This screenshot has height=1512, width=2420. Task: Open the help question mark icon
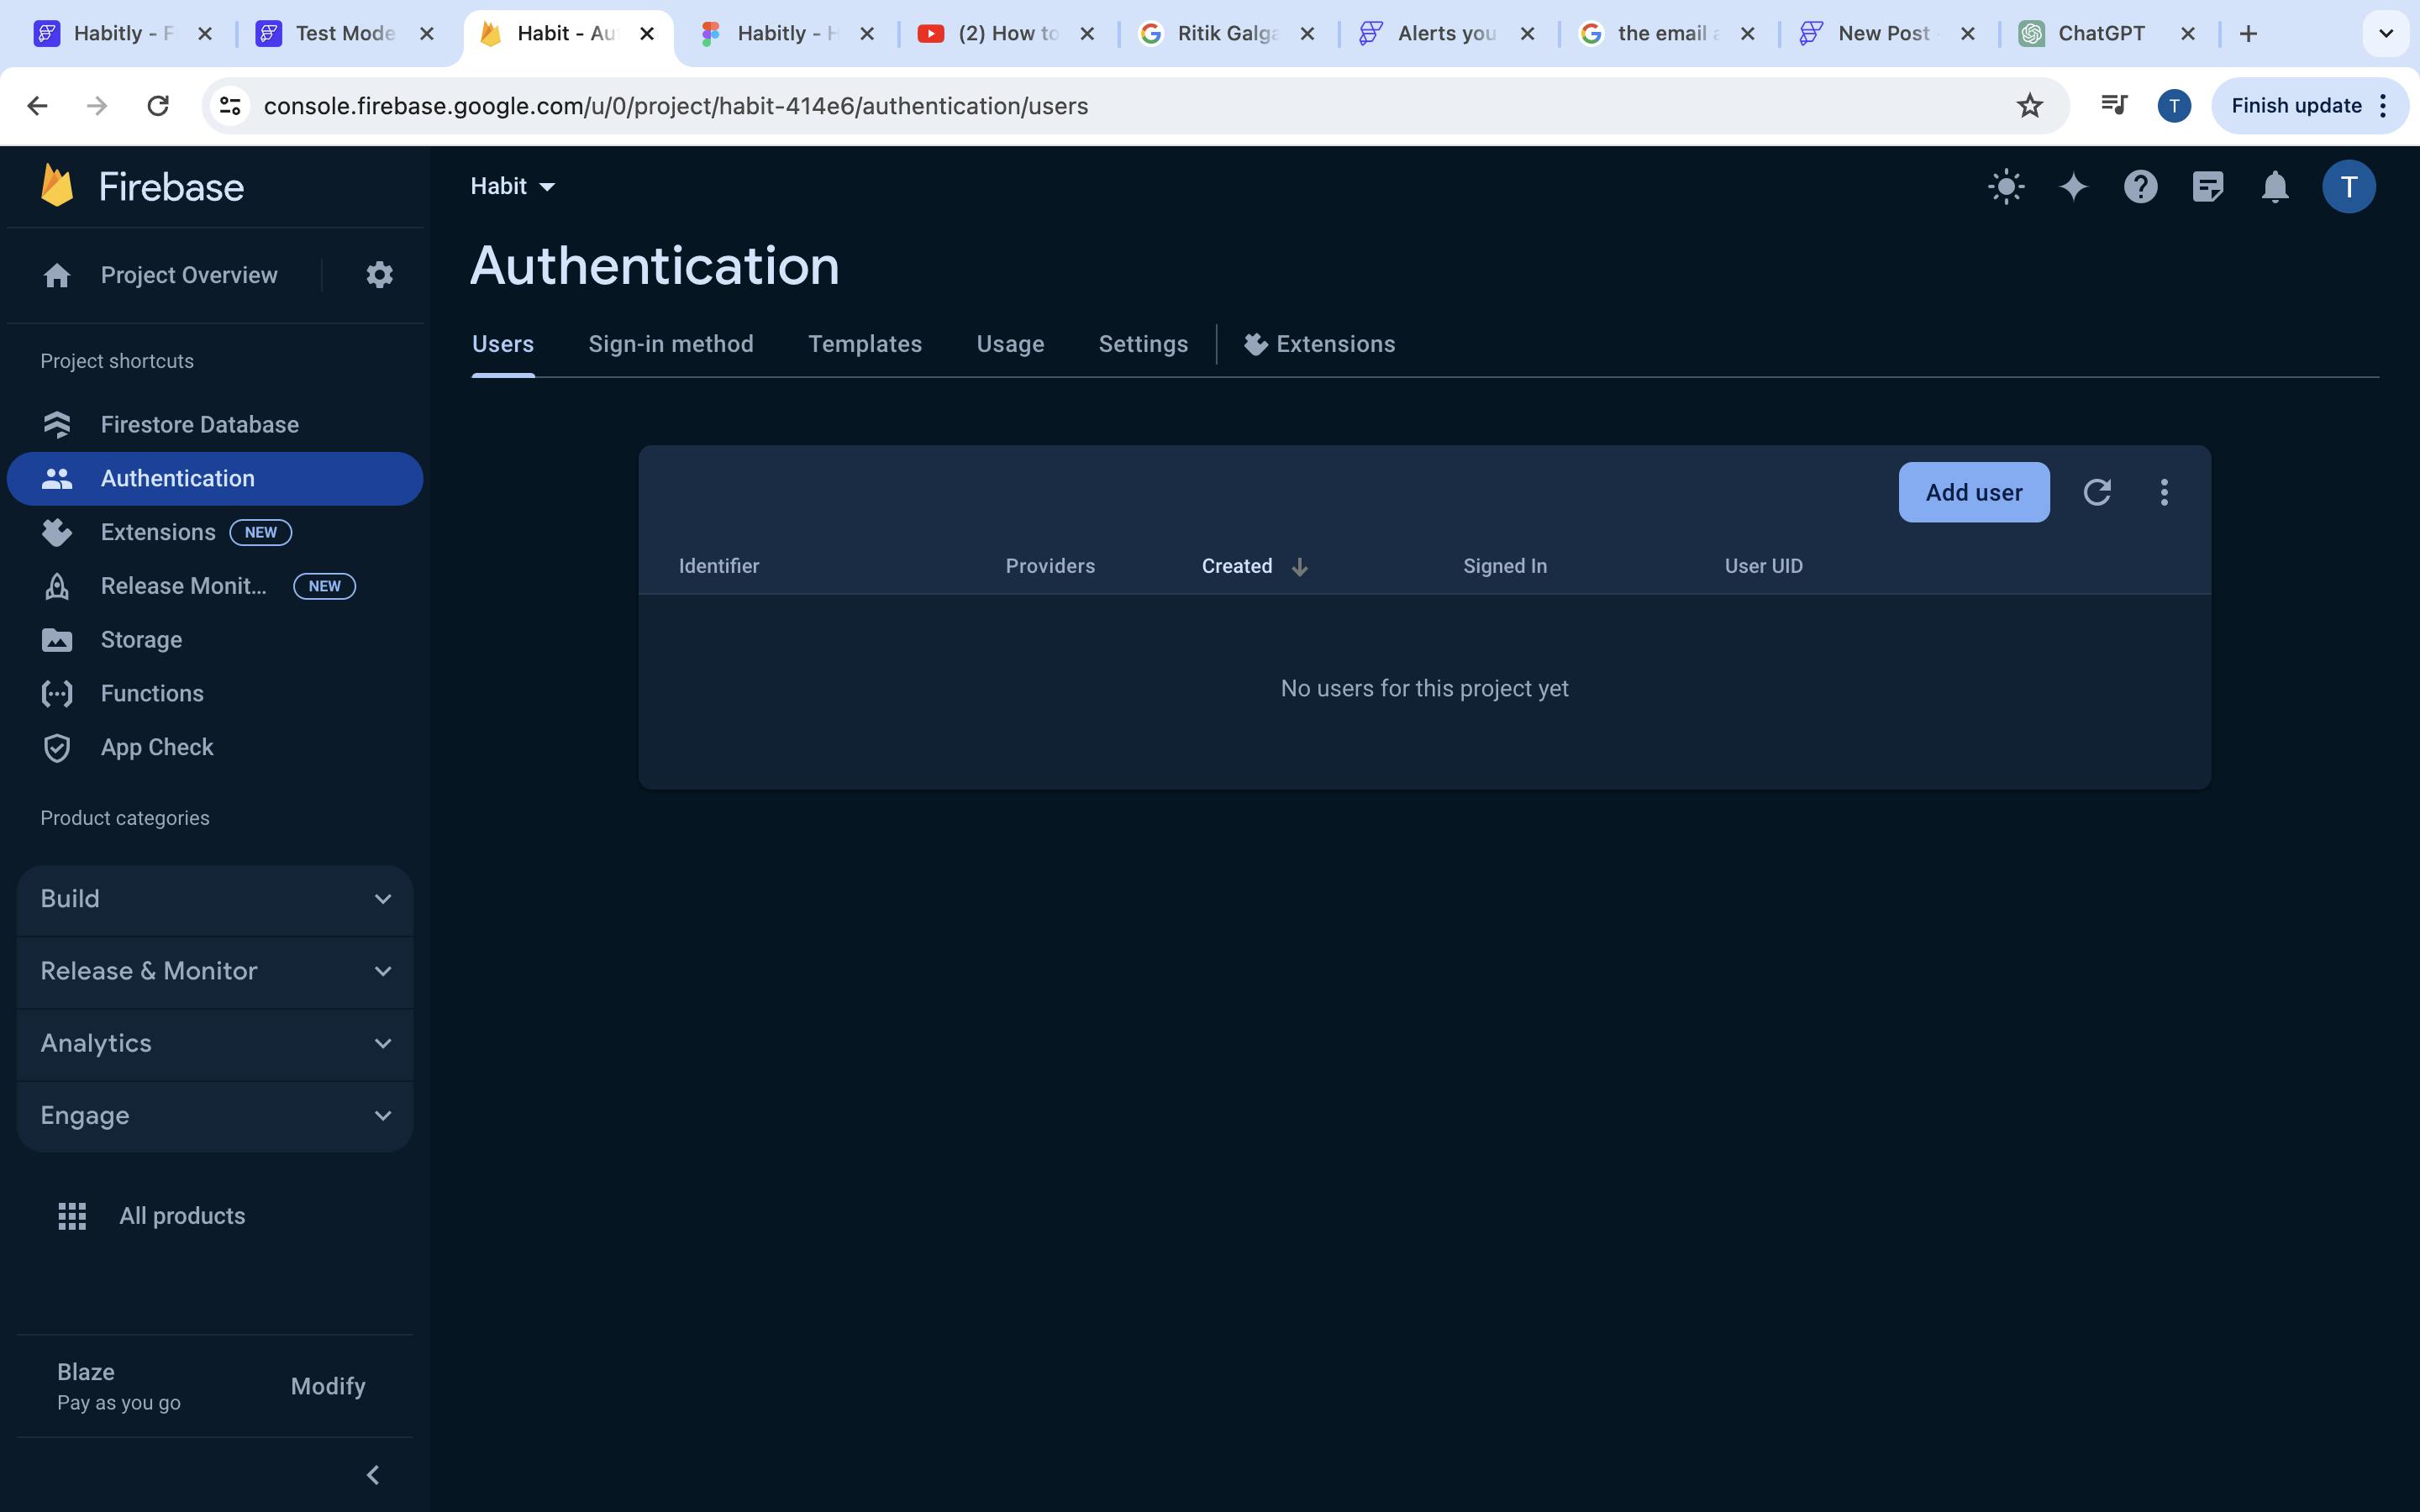[x=2140, y=187]
